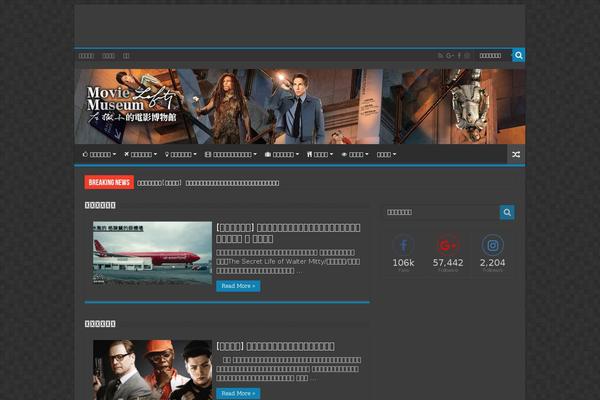Open the RSS feed icon in top bar
Screen dimensions: 600x400
tap(440, 56)
